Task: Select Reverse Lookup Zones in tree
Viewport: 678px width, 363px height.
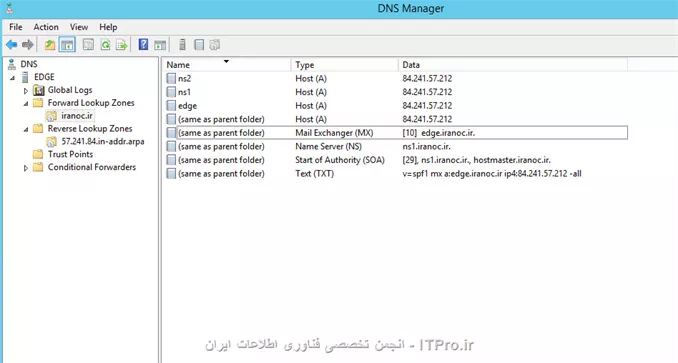Action: (x=90, y=129)
